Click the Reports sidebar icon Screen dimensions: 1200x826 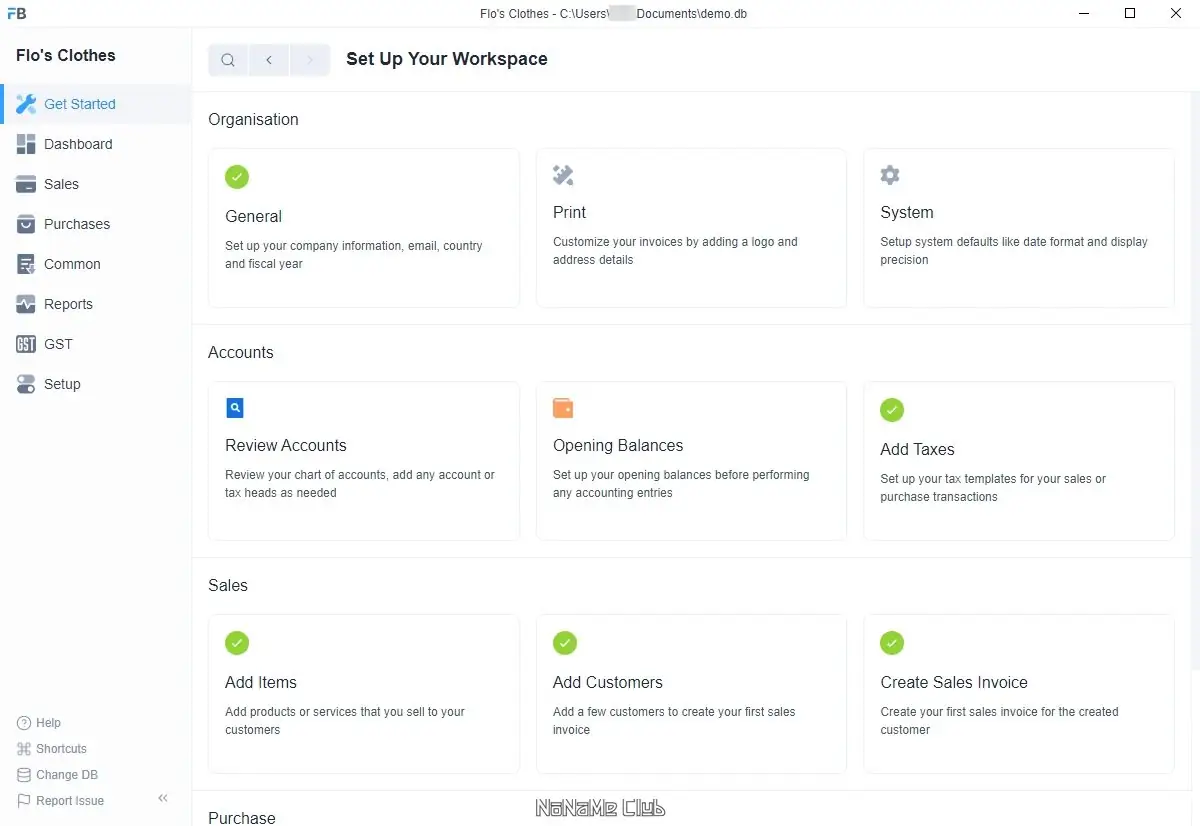click(x=26, y=304)
